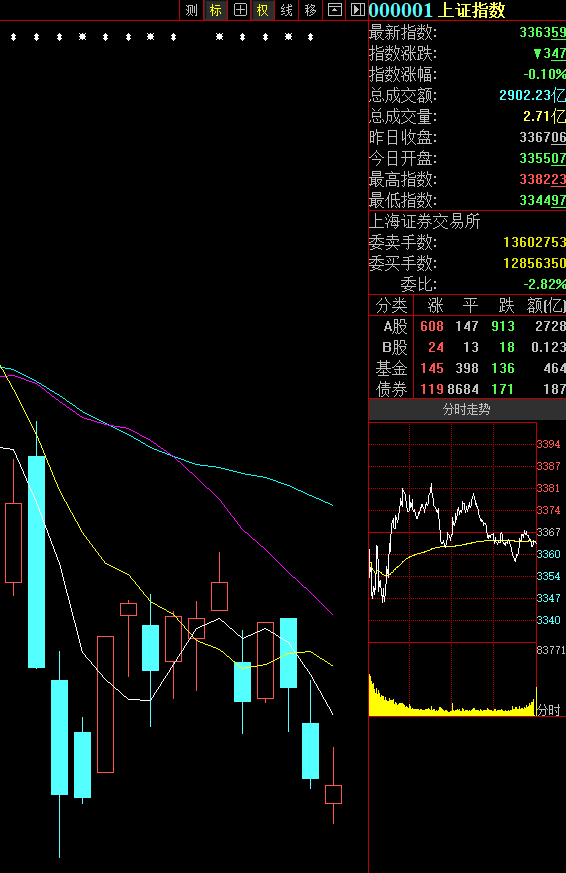The width and height of the screenshot is (566, 873).
Task: Select the 债券 category row
Action: coord(467,389)
